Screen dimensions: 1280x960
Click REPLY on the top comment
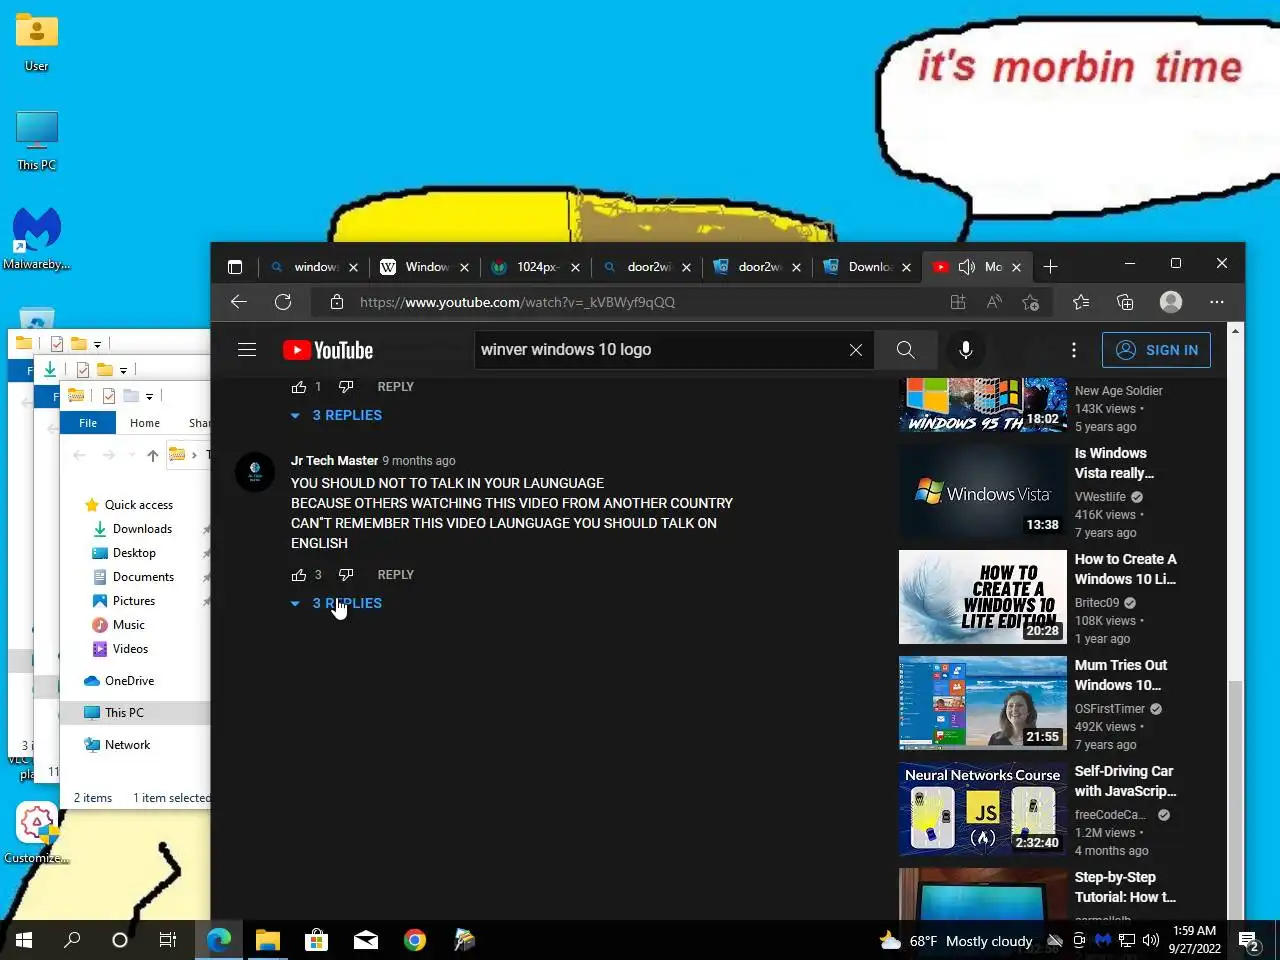click(395, 387)
